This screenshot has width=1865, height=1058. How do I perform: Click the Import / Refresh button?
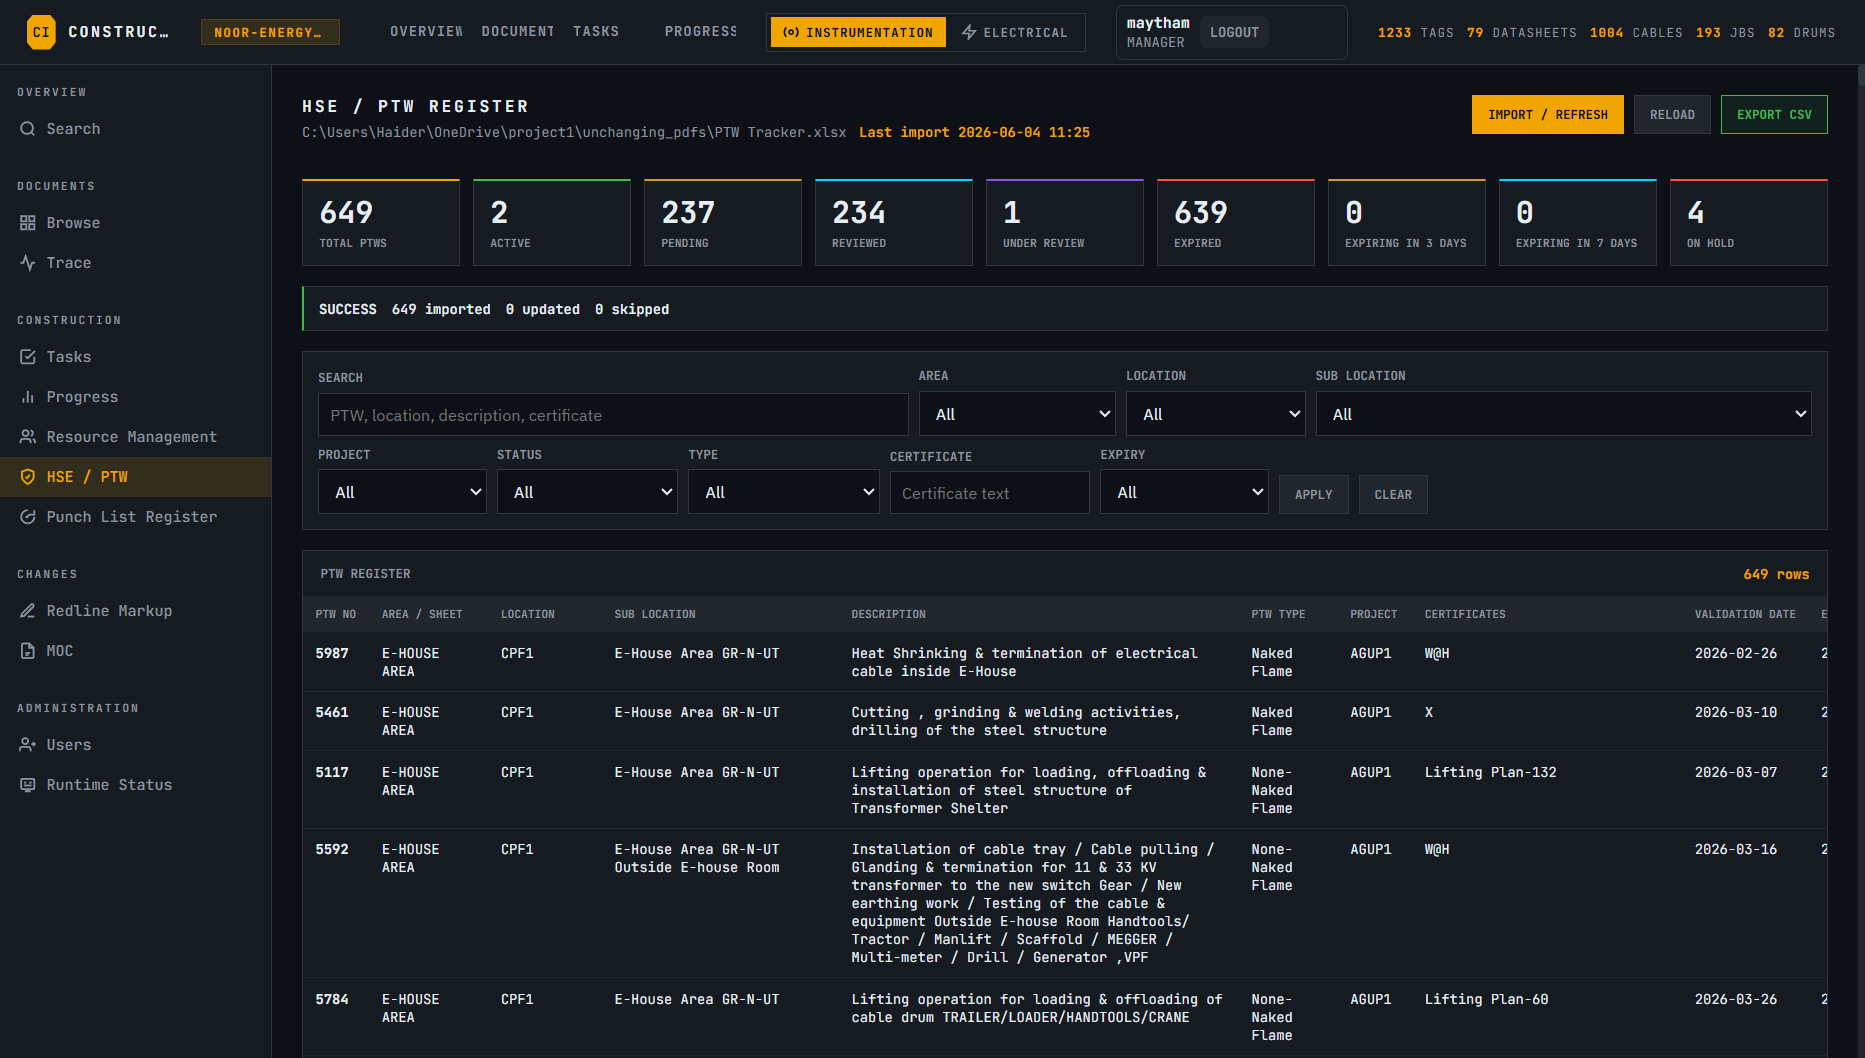(1547, 115)
